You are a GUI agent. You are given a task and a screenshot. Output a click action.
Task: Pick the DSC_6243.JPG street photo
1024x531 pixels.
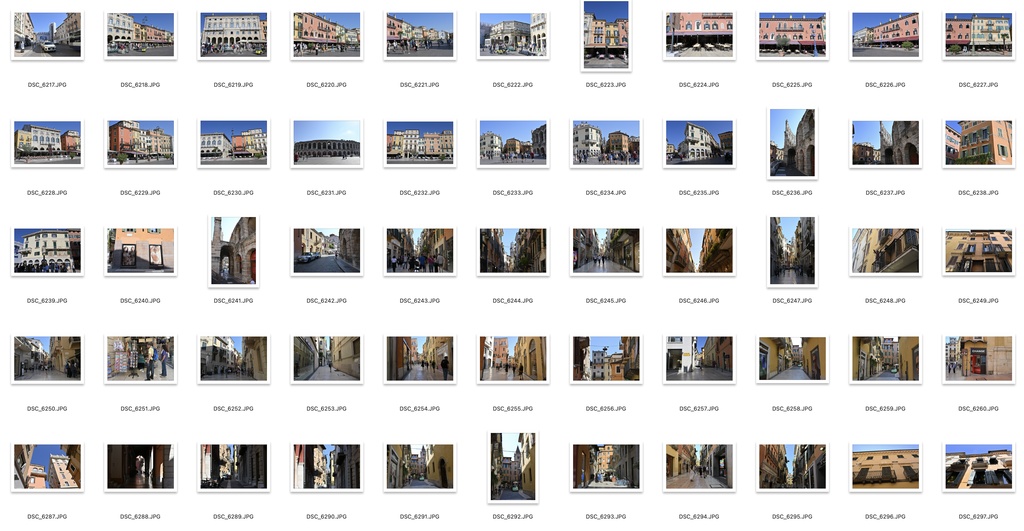click(420, 251)
